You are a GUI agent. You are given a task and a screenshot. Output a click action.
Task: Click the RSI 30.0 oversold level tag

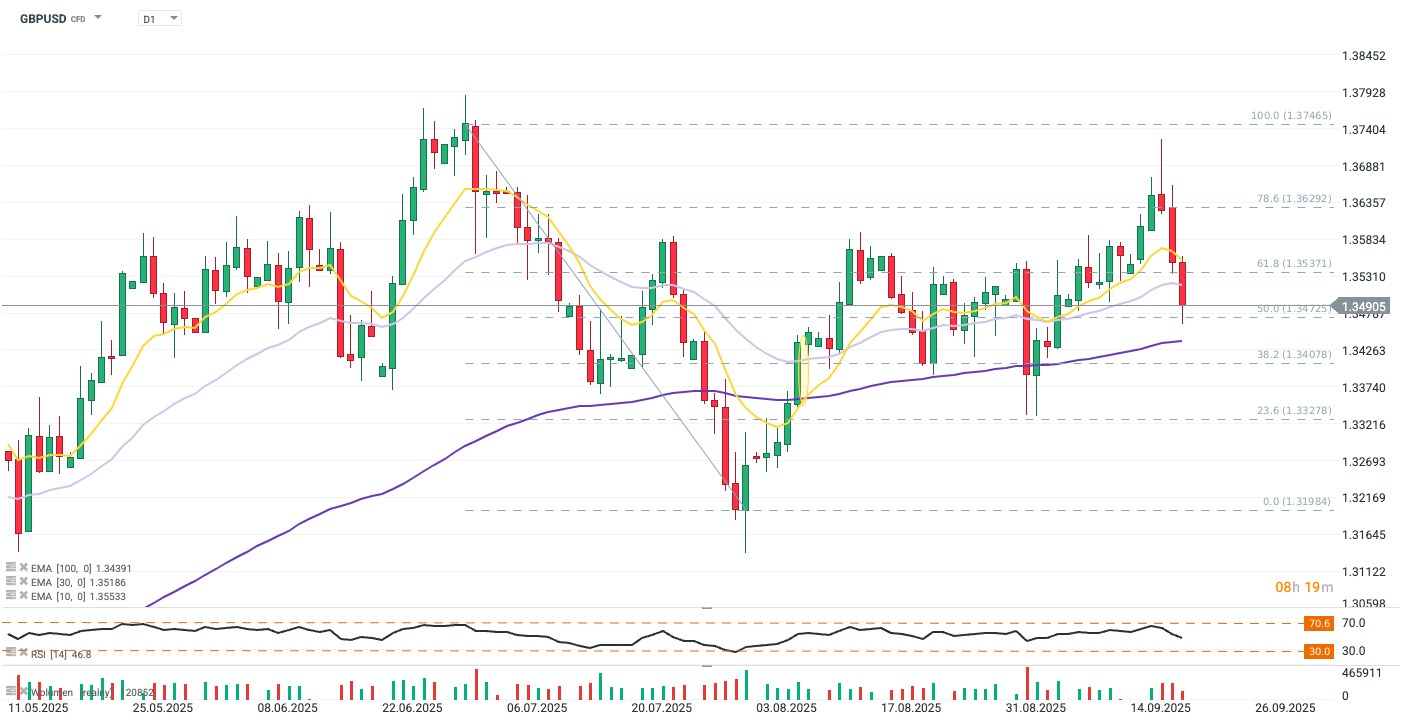click(1319, 651)
